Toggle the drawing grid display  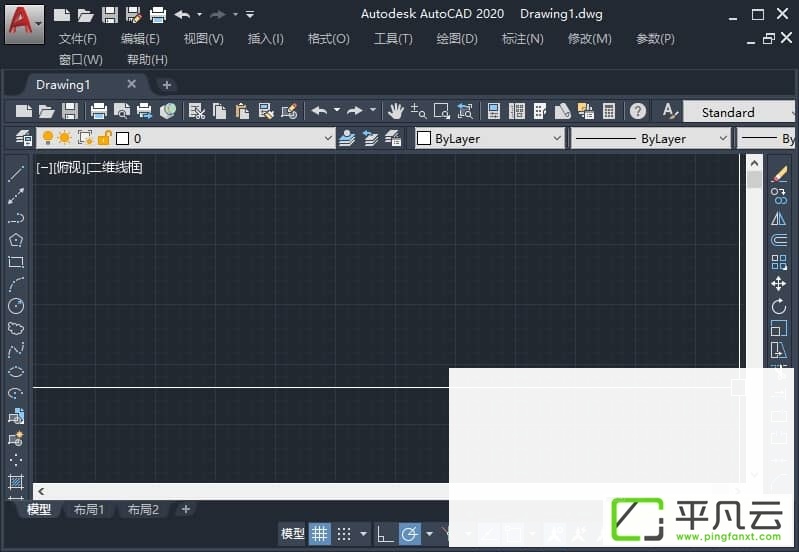319,534
